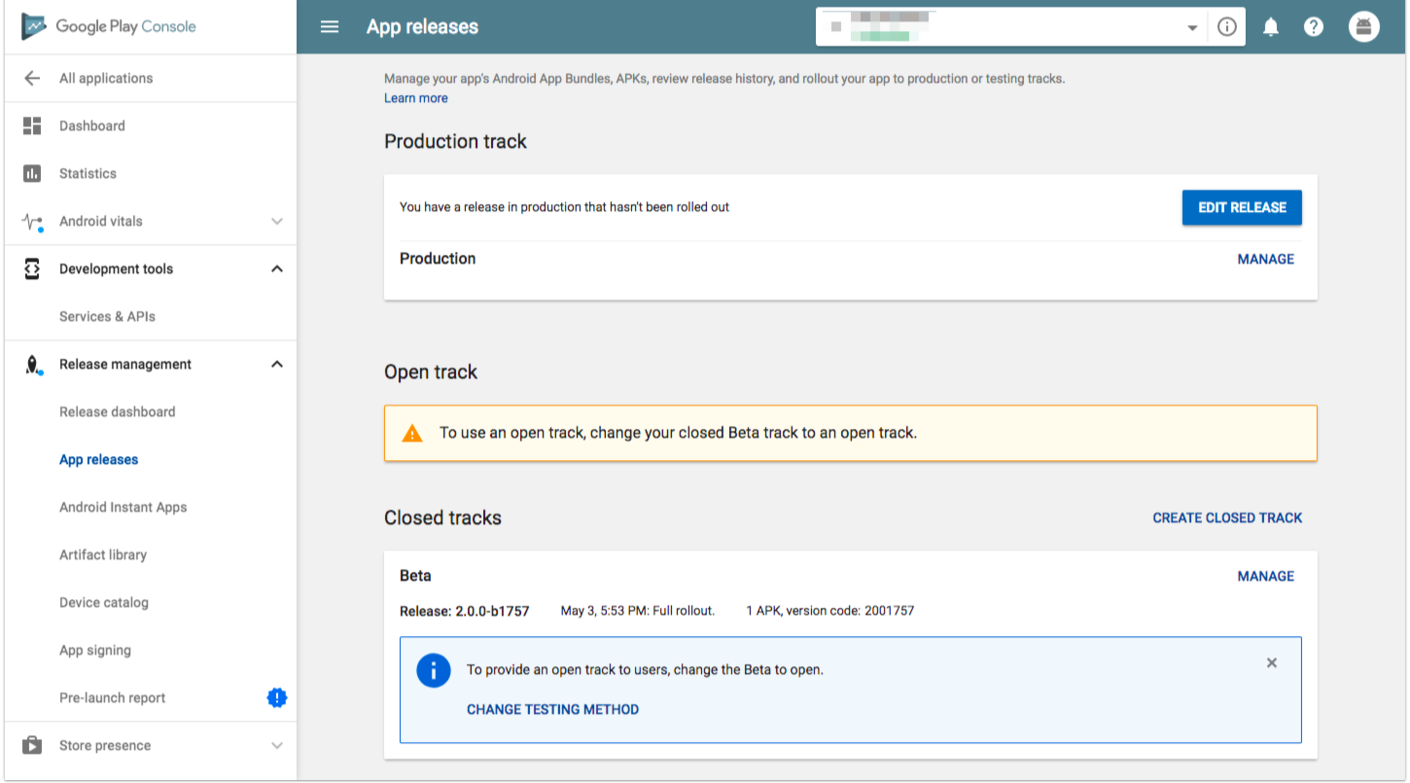This screenshot has height=783, width=1410.
Task: Go to App signing page
Action: point(95,650)
